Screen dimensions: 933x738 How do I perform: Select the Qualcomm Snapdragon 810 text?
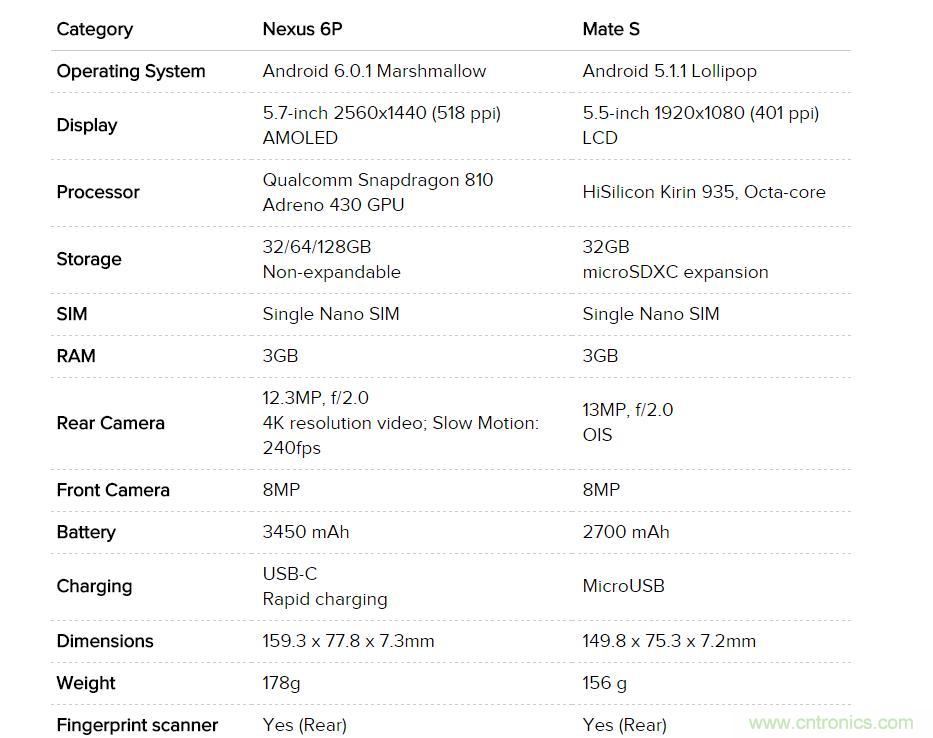pyautogui.click(x=378, y=180)
